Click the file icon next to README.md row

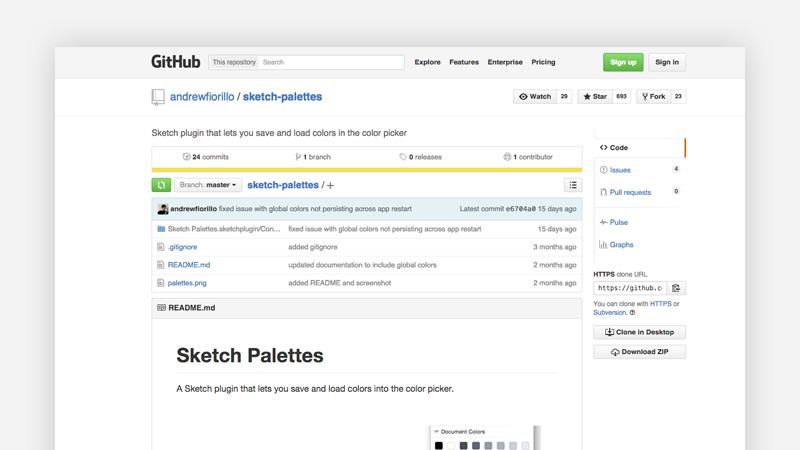[161, 265]
